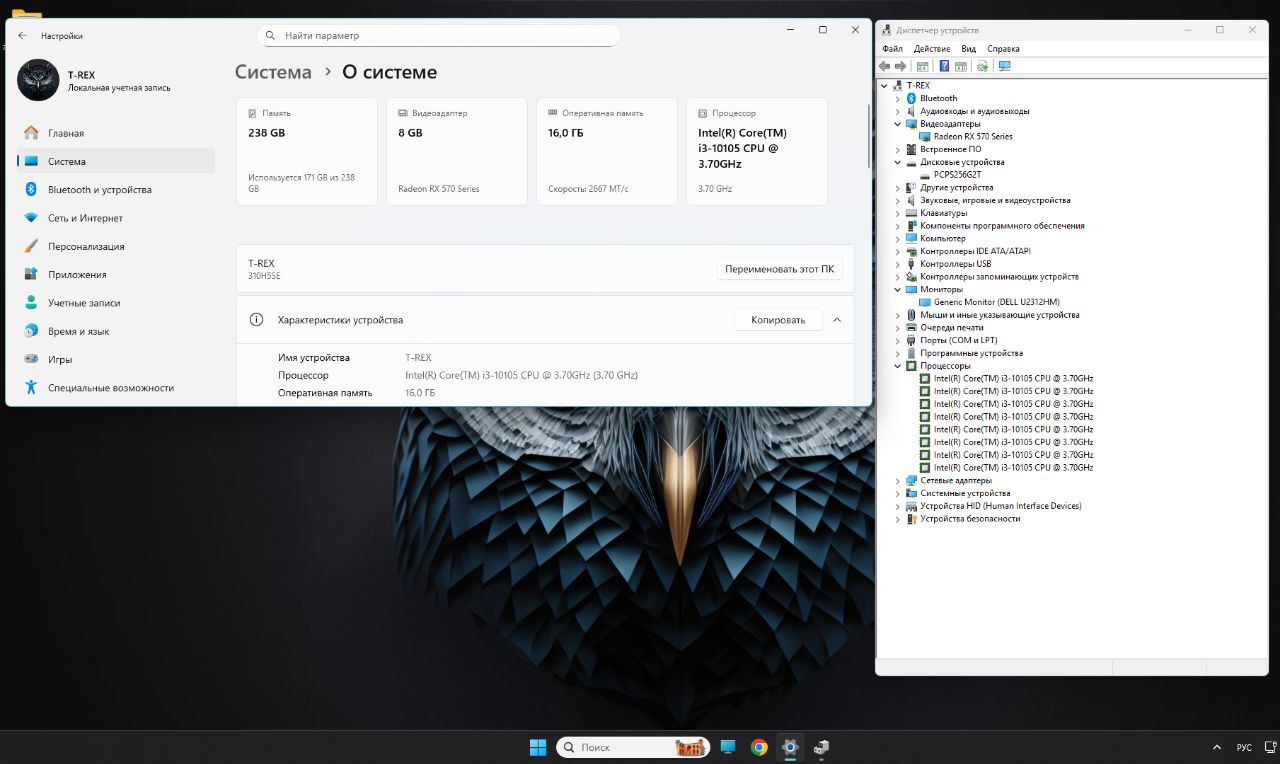Collapse the Характеристики устройства section
The image size is (1280, 764).
coord(837,319)
